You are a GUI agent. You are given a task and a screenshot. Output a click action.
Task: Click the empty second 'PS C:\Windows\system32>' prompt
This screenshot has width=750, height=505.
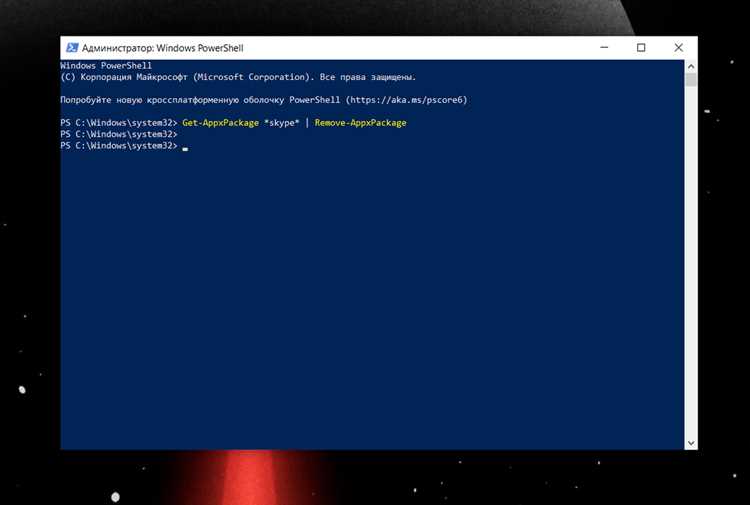click(119, 134)
